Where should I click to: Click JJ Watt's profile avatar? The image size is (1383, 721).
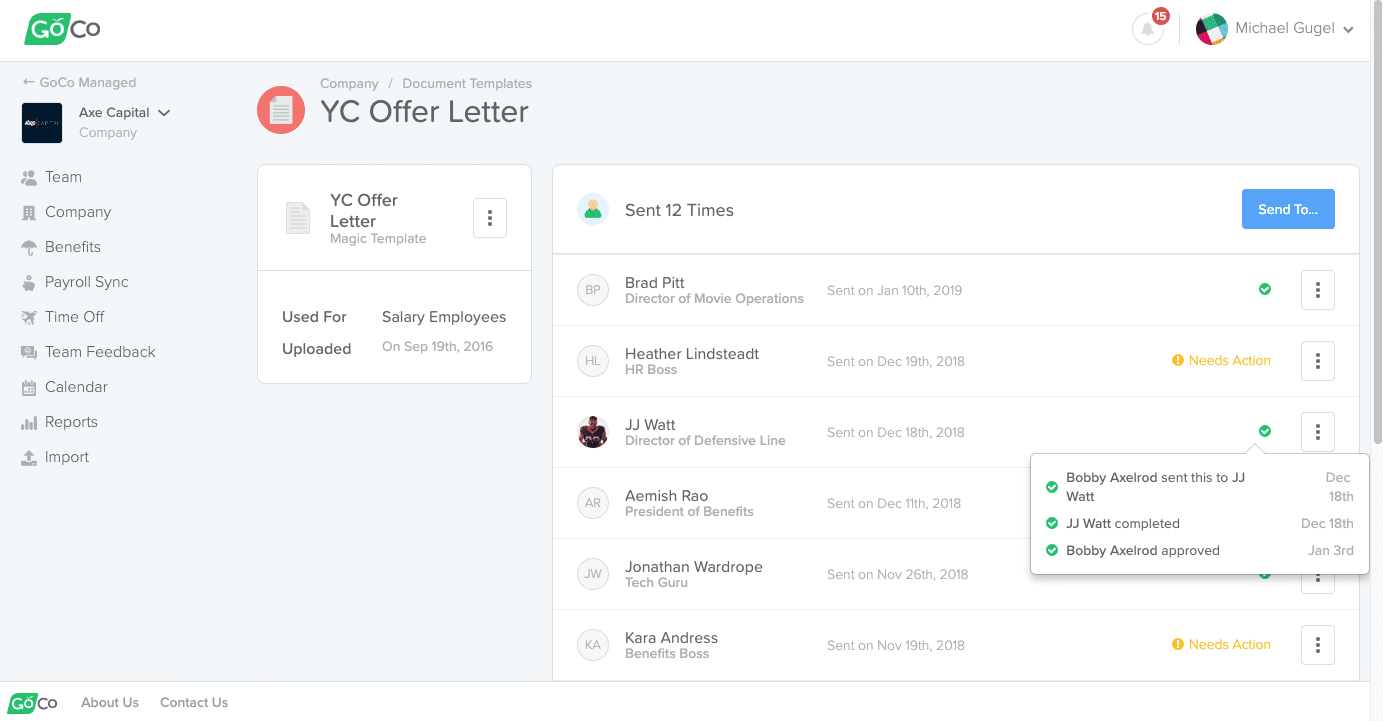tap(593, 431)
